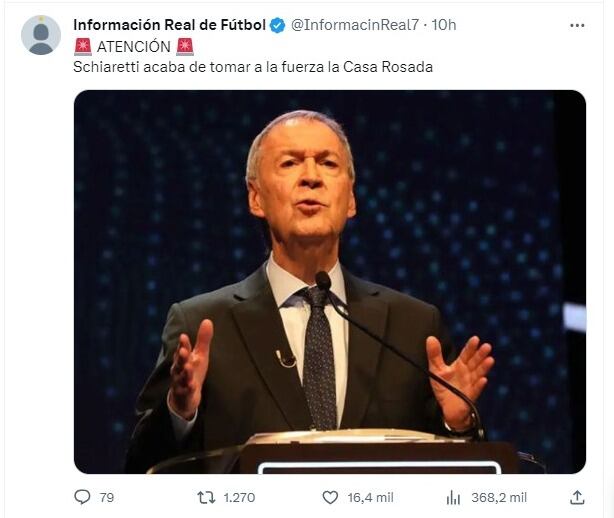
Task: Share the tweet with the upload arrow icon
Action: tap(577, 497)
